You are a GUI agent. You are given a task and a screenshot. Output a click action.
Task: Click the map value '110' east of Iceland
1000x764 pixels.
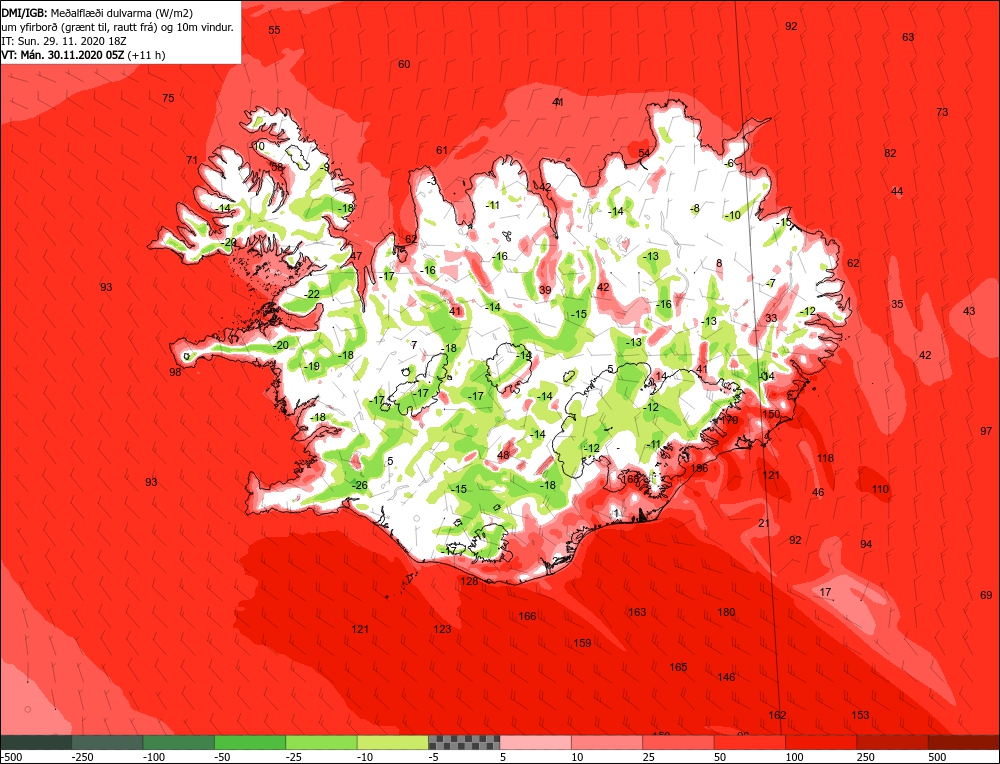tap(880, 489)
